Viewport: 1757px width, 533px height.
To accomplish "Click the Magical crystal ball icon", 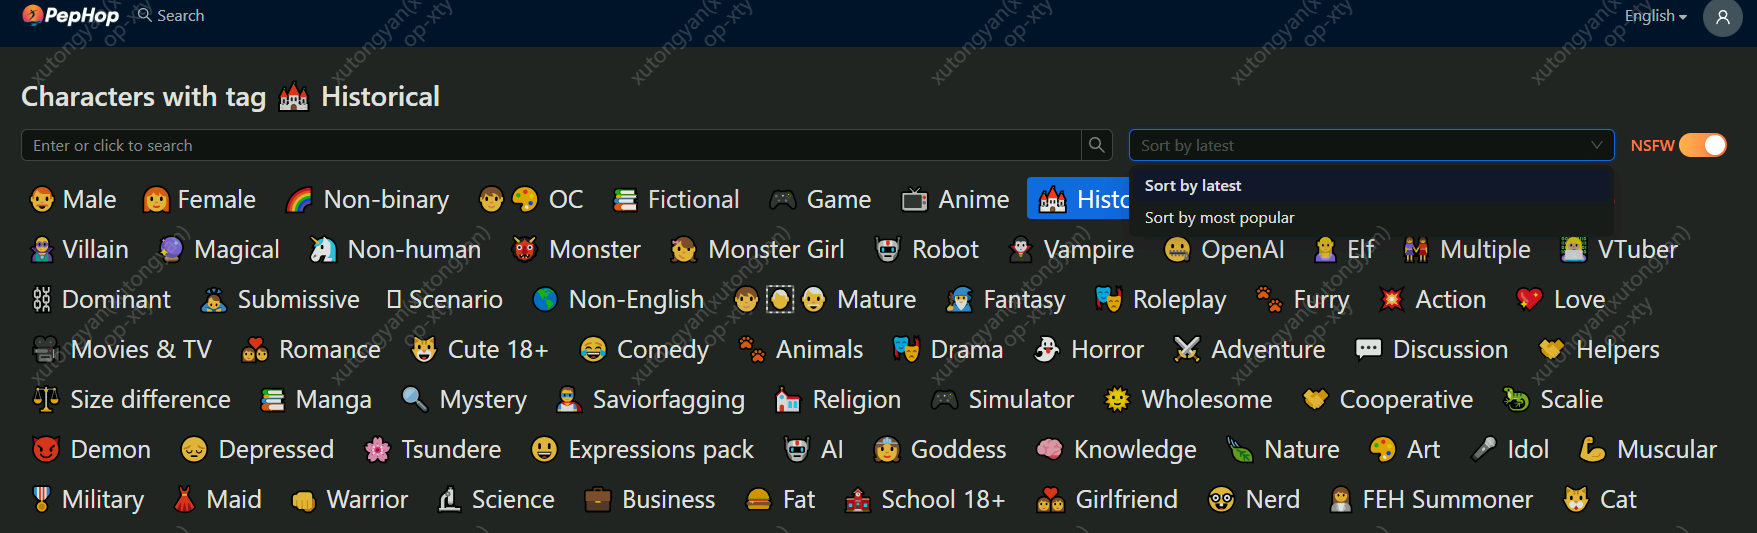I will coord(171,249).
